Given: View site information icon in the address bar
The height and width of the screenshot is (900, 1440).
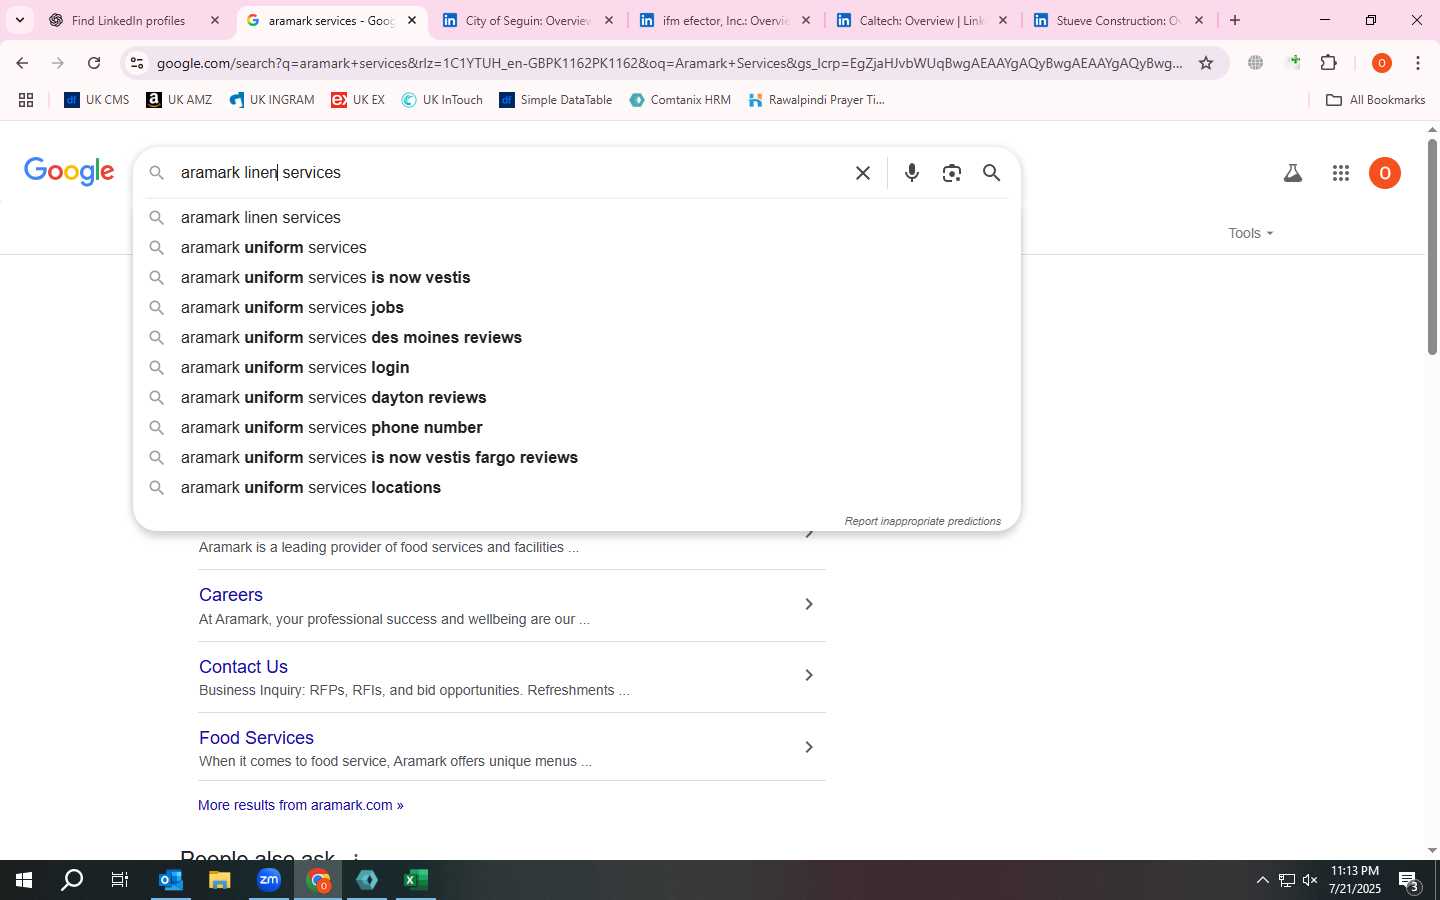Looking at the screenshot, I should coord(137,63).
